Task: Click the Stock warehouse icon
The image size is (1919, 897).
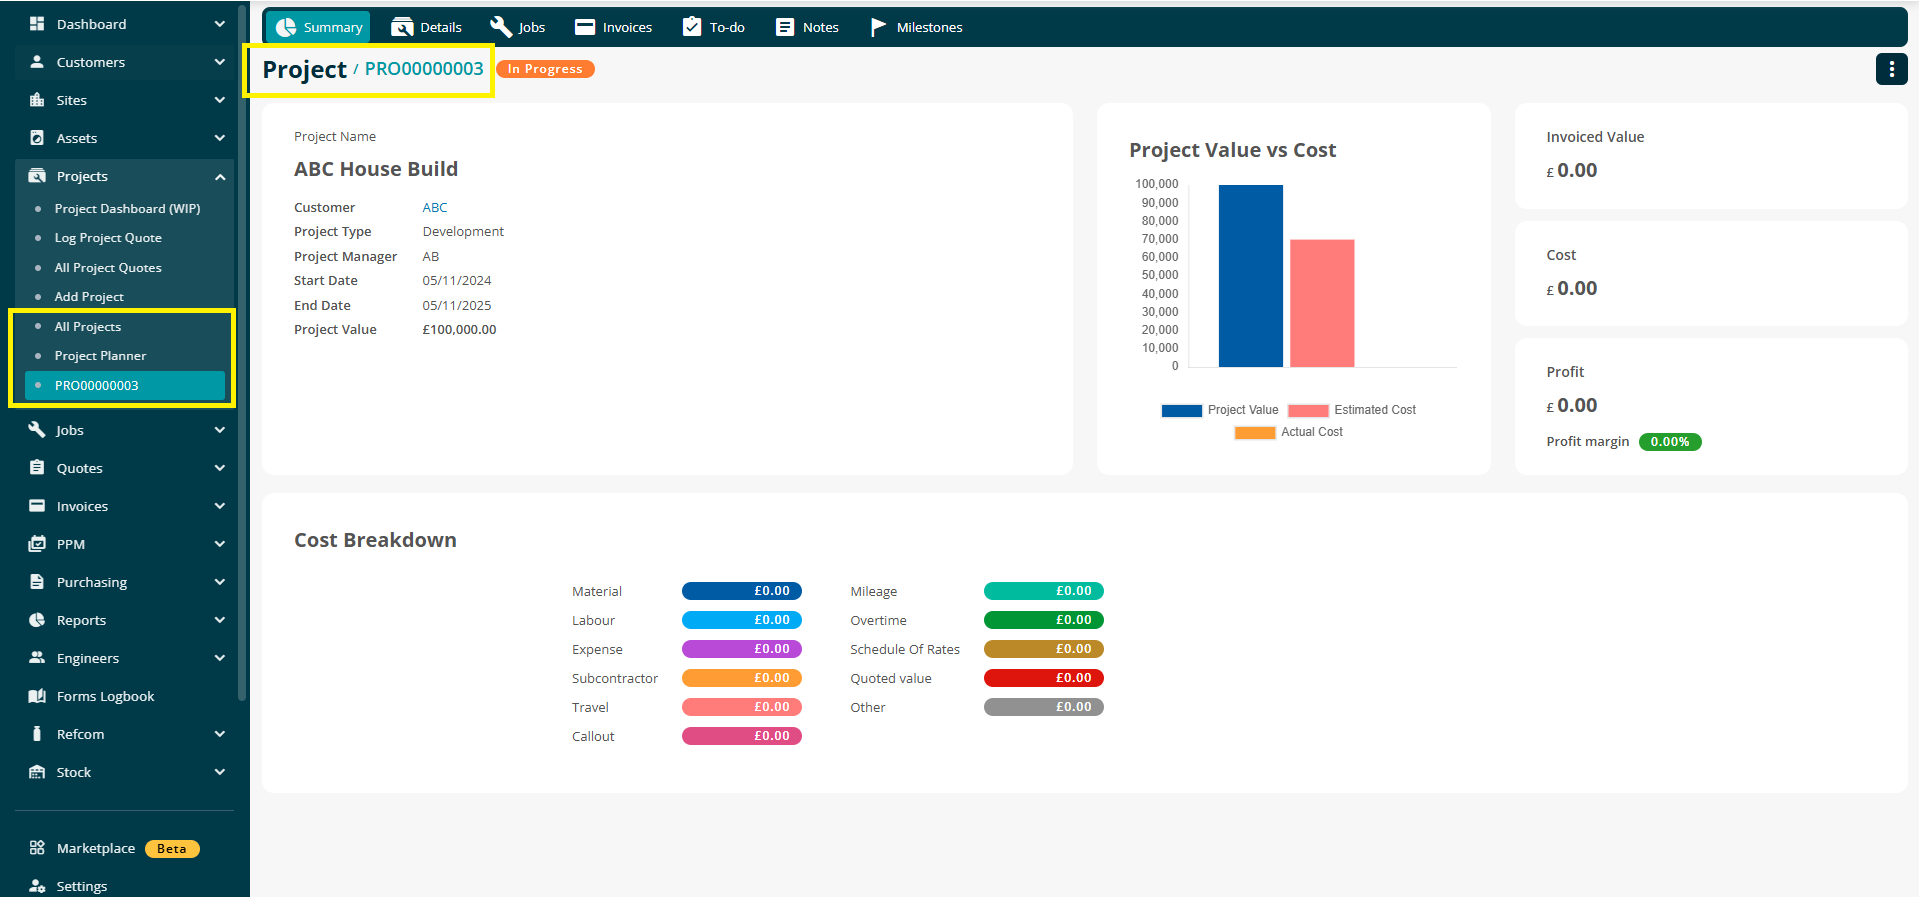Action: [37, 772]
